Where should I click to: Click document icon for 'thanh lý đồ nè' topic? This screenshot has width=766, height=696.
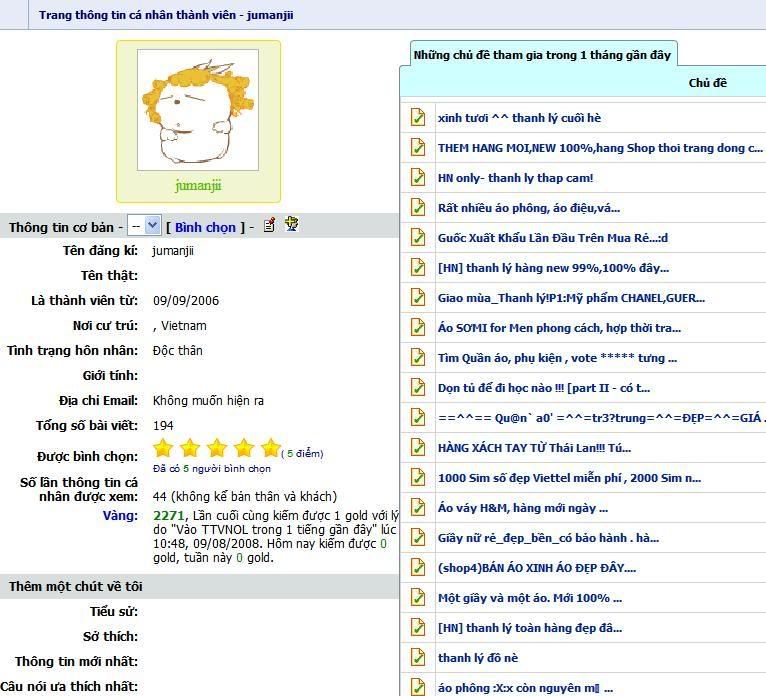tap(418, 657)
